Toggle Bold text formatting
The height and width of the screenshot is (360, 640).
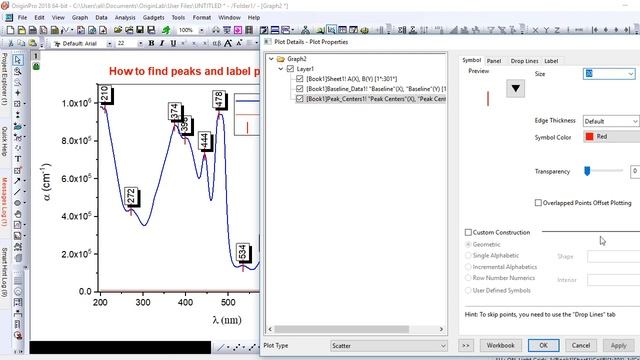[151, 43]
